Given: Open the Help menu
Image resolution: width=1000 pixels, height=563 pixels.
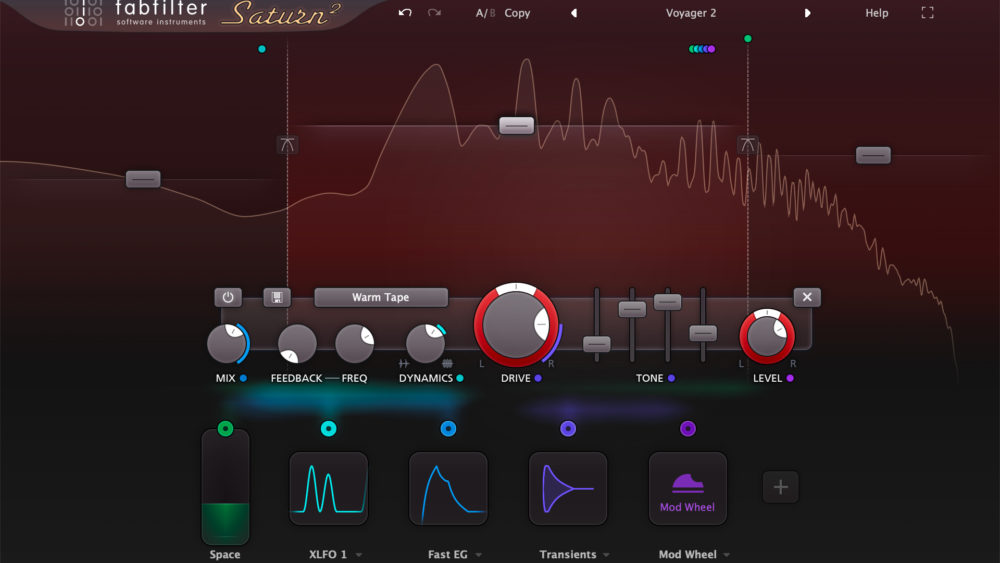Looking at the screenshot, I should [x=876, y=13].
